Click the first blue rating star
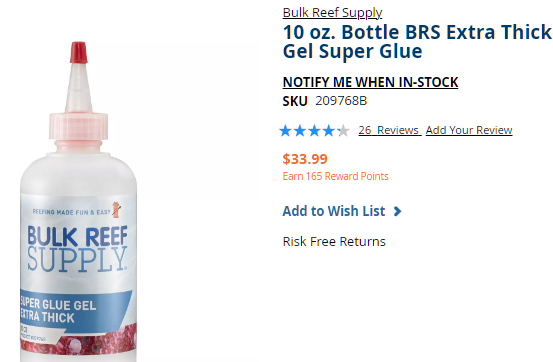 click(285, 131)
